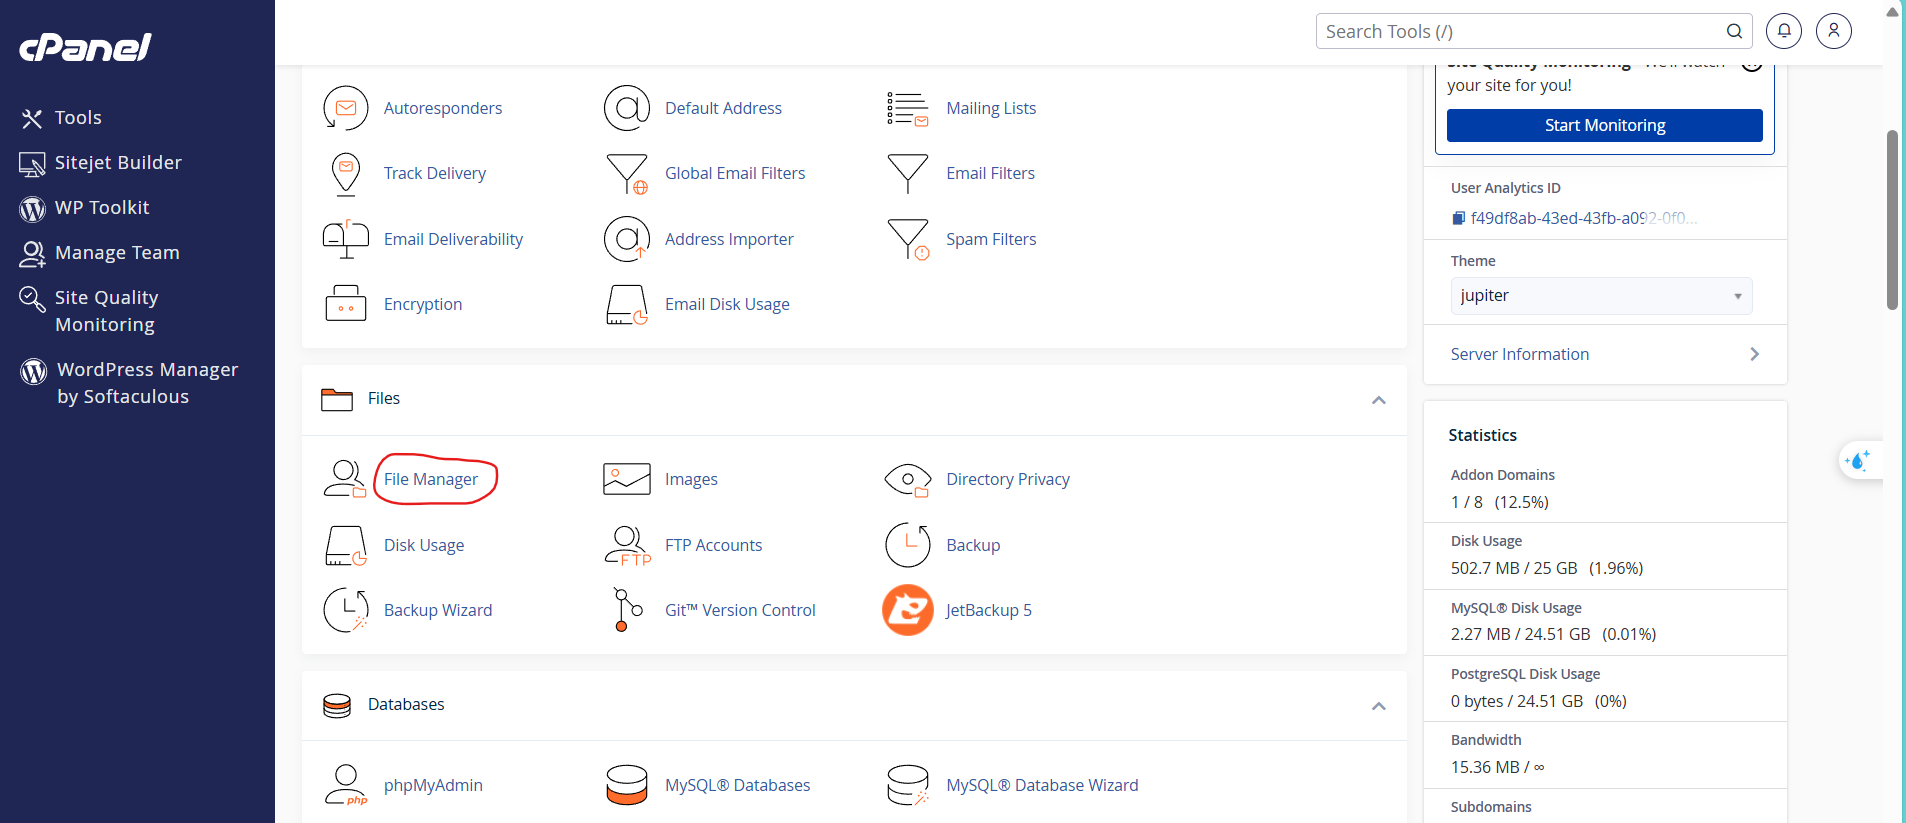This screenshot has height=823, width=1906.
Task: Click the page vertical scrollbar thumb
Action: [1892, 220]
